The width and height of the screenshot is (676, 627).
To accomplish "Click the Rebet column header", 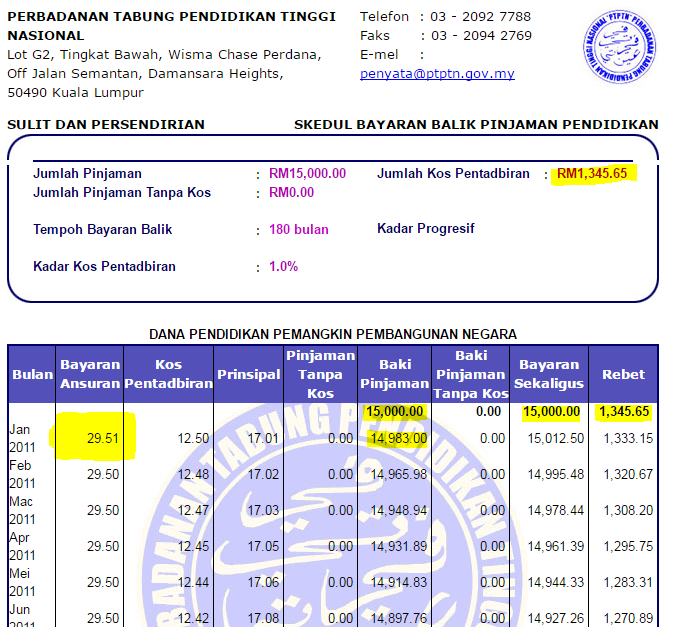I will 623,374.
